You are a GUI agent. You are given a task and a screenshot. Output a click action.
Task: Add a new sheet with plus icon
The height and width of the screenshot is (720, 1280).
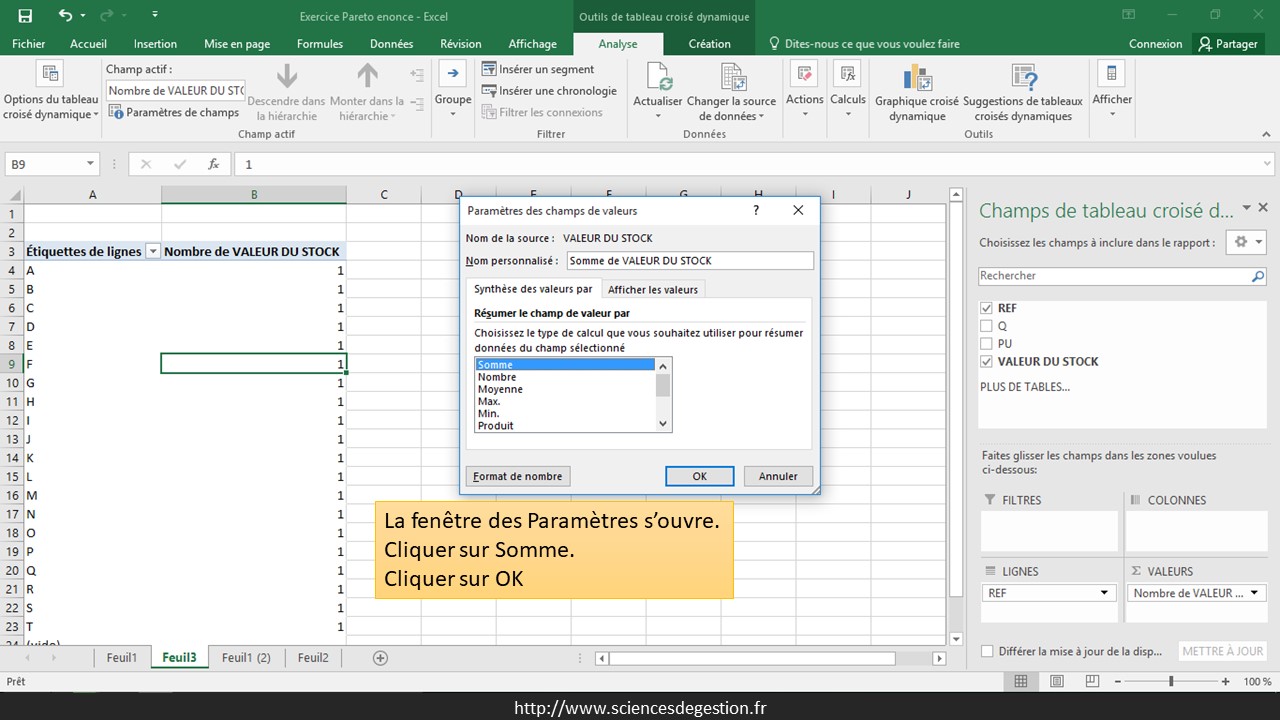point(380,658)
